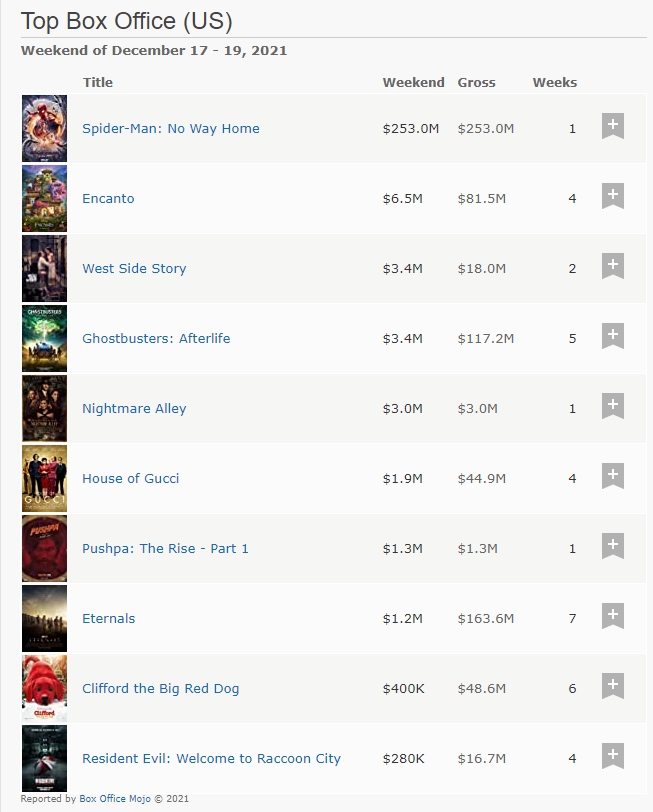Click the Clifford the Big Red Dog poster

click(x=45, y=688)
